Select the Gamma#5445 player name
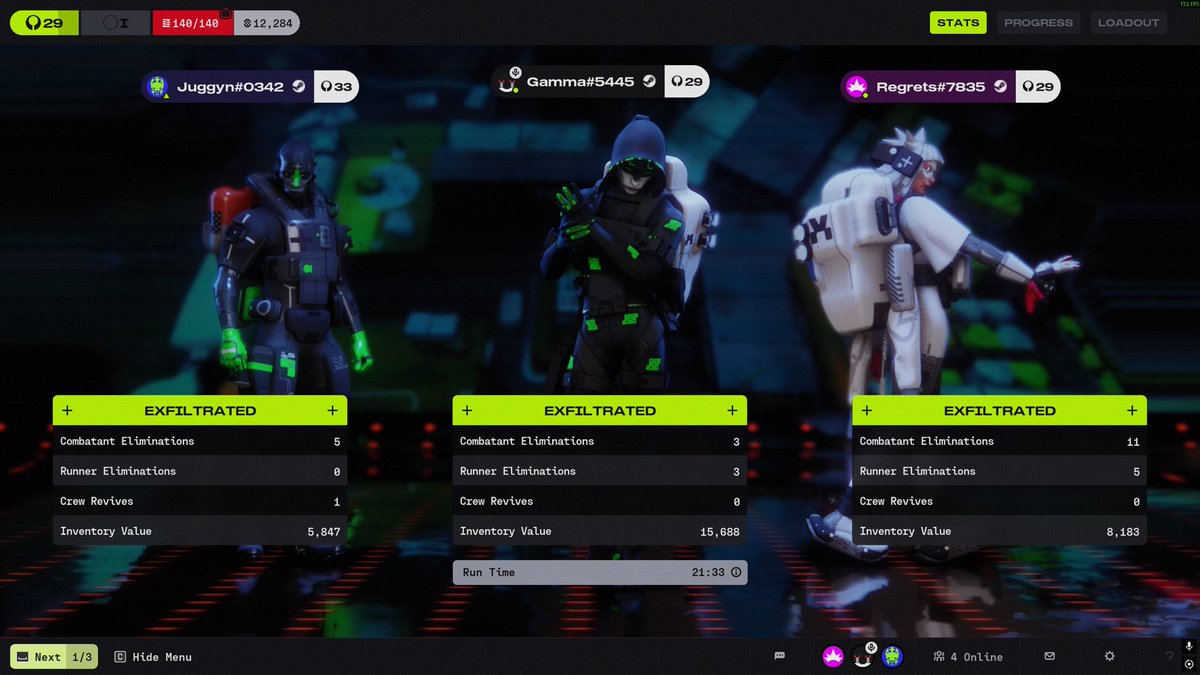The height and width of the screenshot is (675, 1200). tap(580, 82)
